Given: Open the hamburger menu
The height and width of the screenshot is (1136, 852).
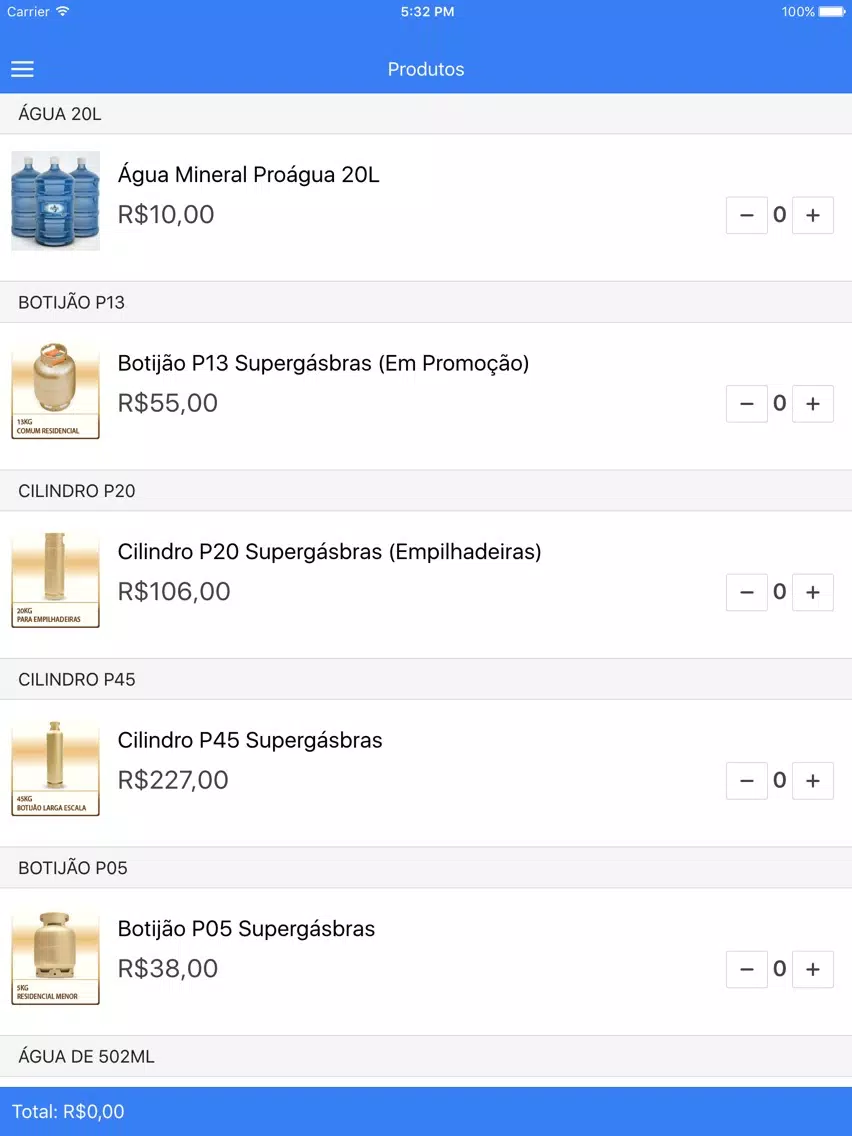Looking at the screenshot, I should (22, 69).
